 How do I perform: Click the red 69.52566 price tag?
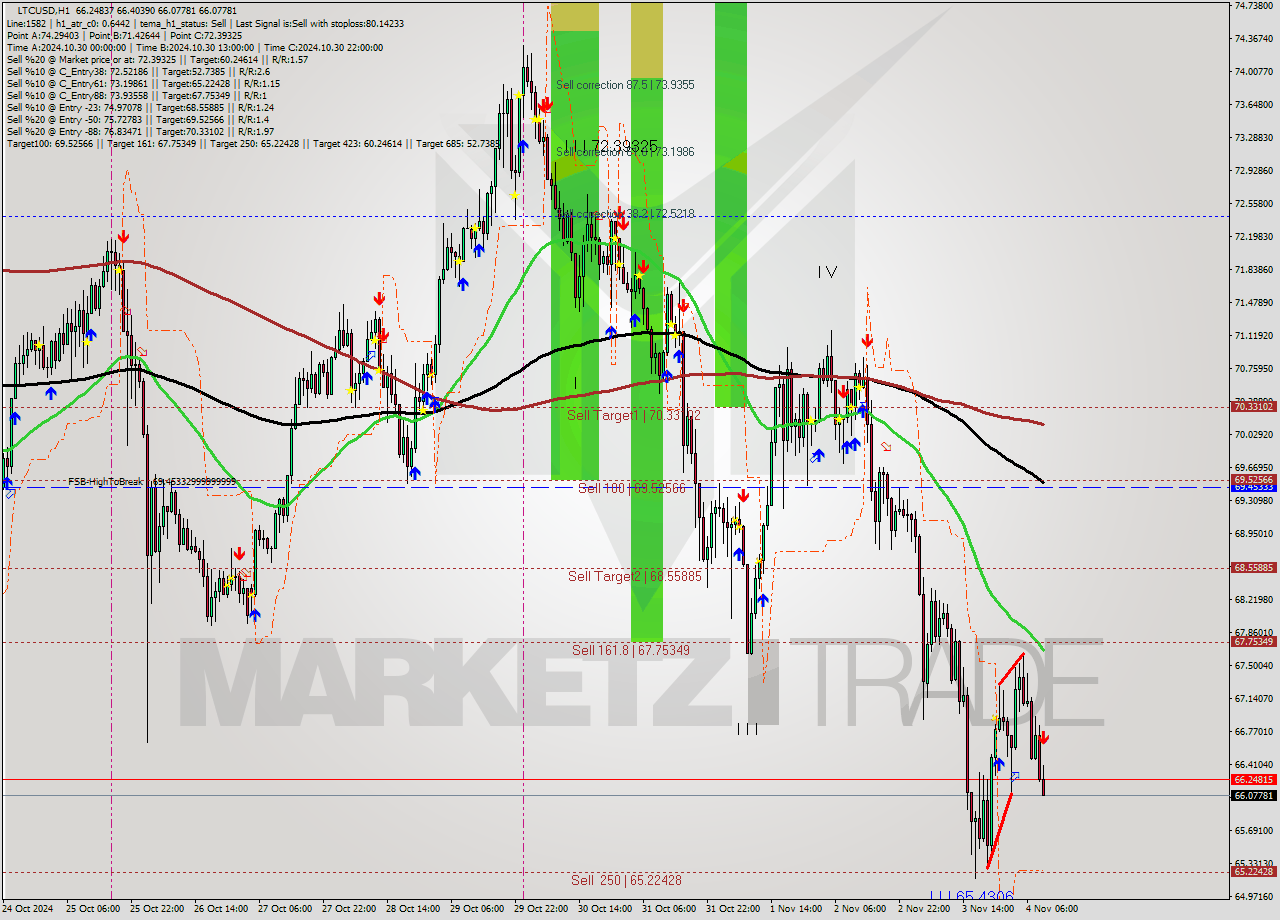pyautogui.click(x=1253, y=479)
